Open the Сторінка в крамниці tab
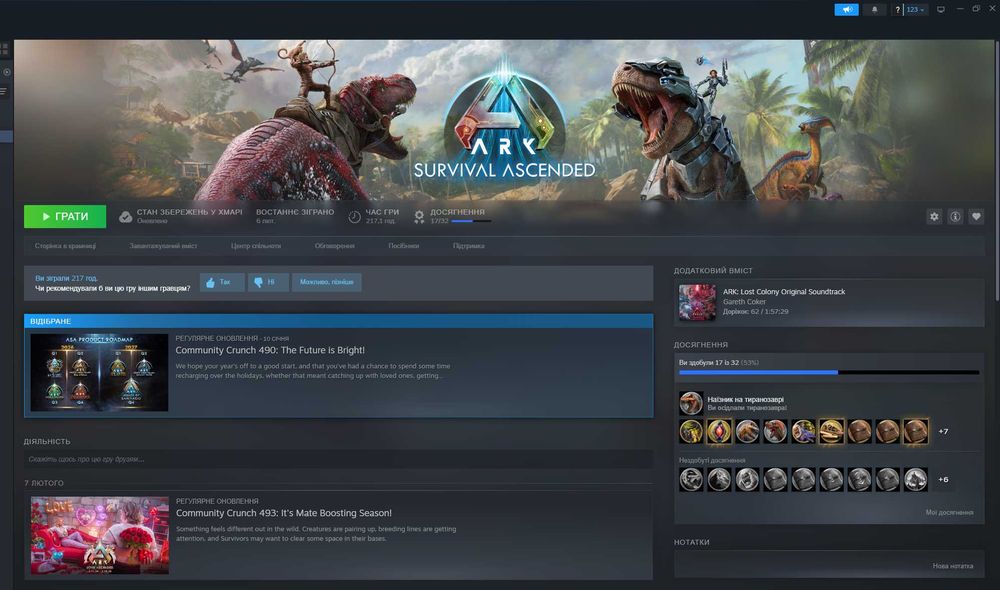1000x590 pixels. pyautogui.click(x=65, y=246)
